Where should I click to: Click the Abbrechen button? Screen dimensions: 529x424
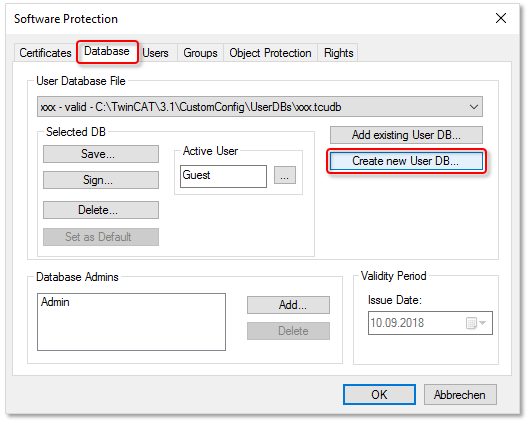pyautogui.click(x=460, y=395)
